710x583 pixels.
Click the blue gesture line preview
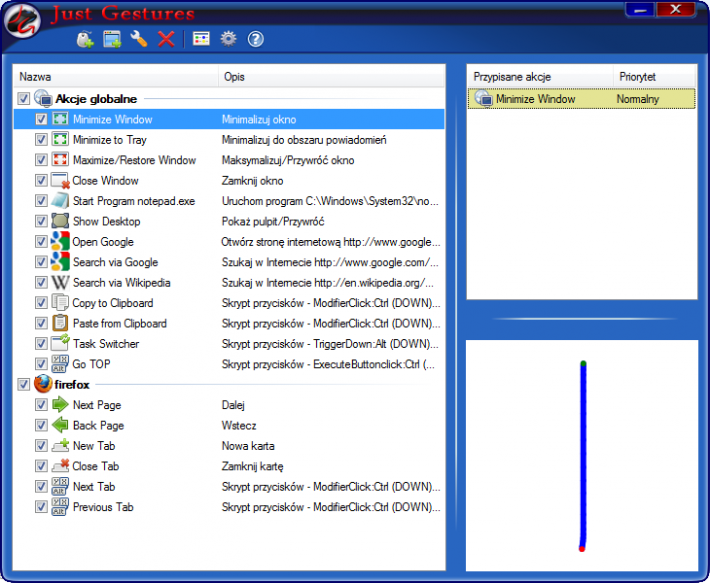click(x=583, y=456)
